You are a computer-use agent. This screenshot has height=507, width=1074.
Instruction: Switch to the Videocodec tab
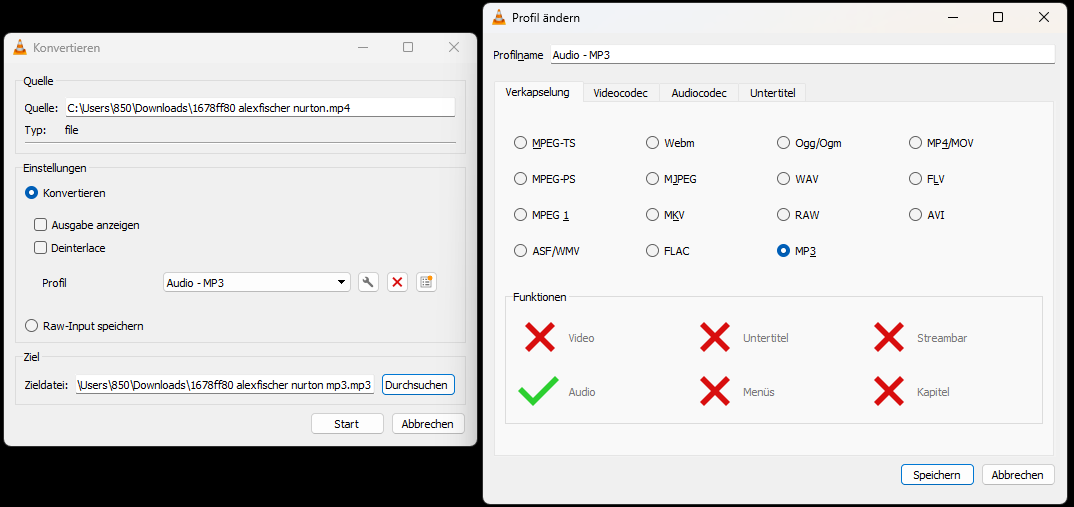pyautogui.click(x=621, y=92)
